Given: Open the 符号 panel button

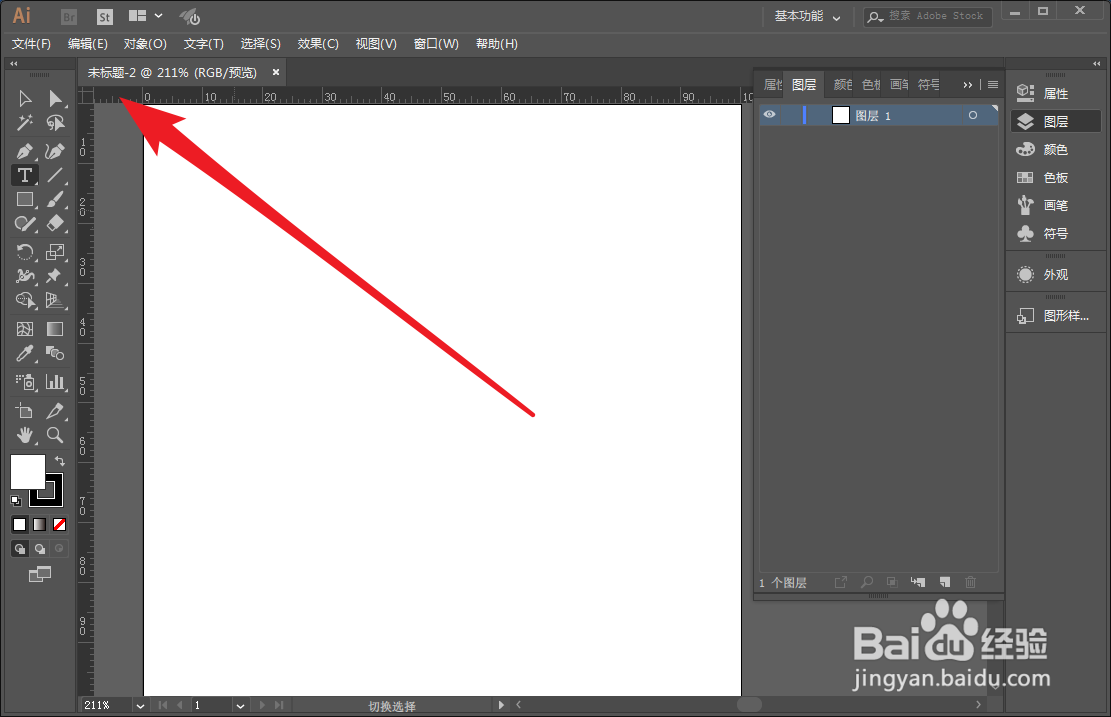Looking at the screenshot, I should point(1055,233).
